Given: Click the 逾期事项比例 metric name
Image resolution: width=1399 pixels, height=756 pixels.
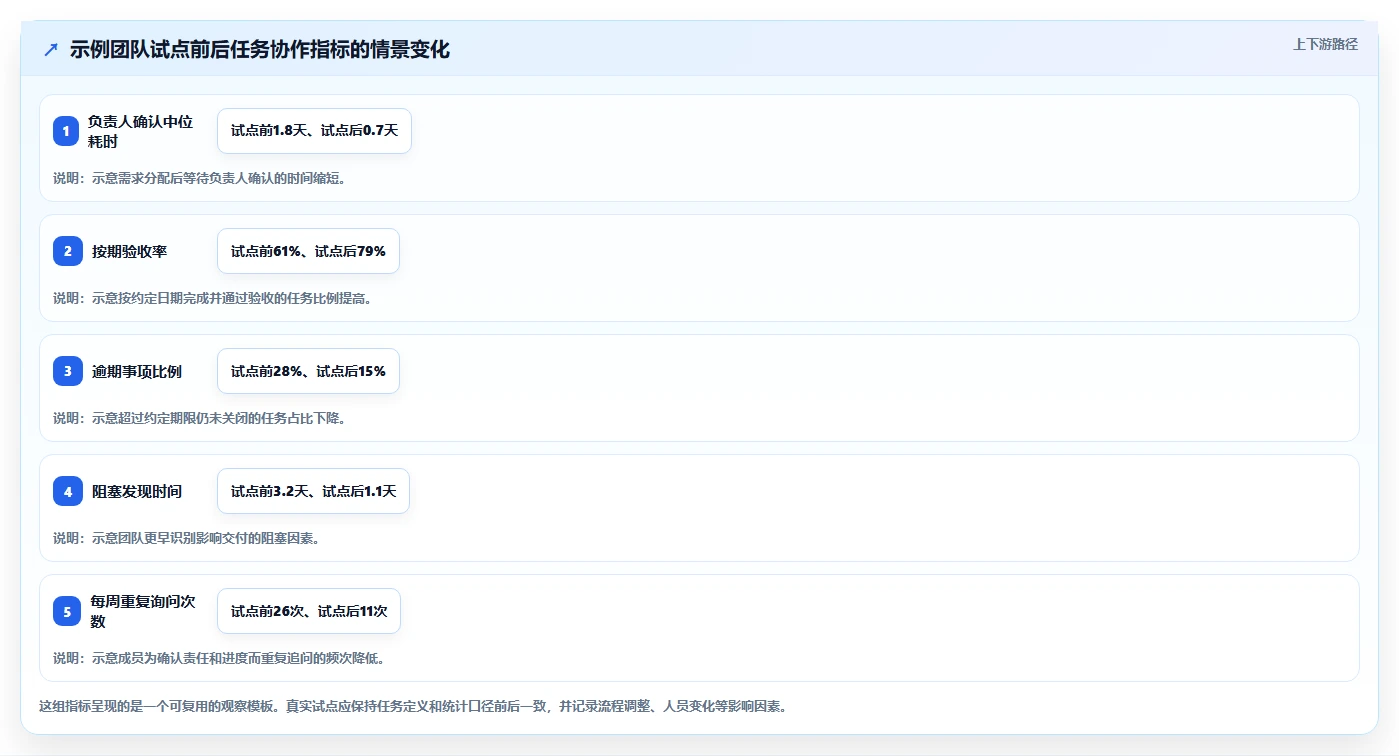Looking at the screenshot, I should click(x=137, y=371).
